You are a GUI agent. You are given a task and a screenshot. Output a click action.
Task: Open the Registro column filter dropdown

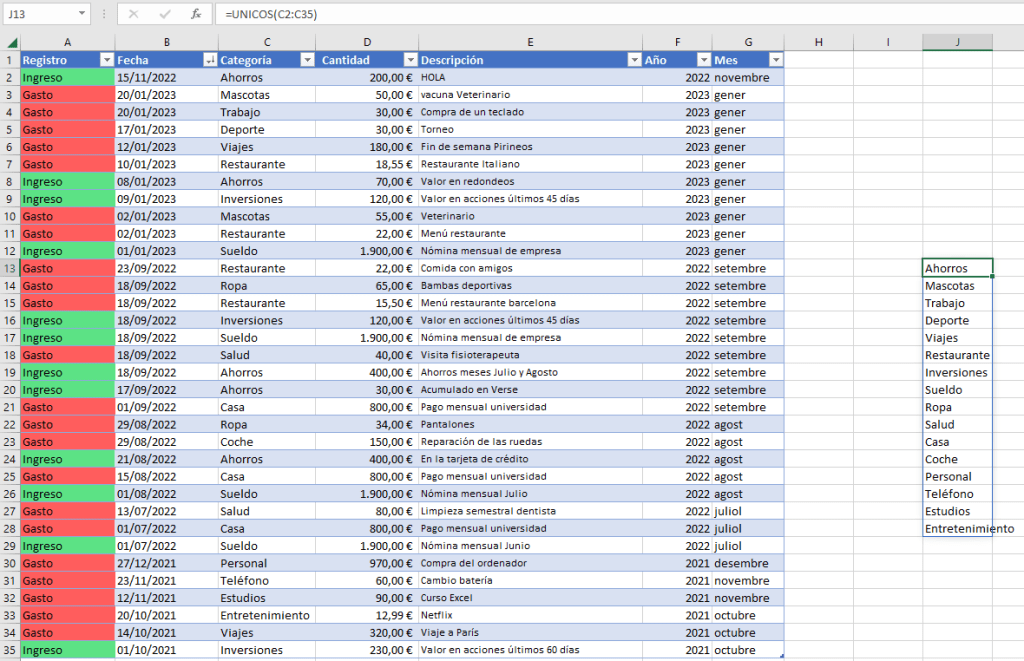(x=107, y=60)
